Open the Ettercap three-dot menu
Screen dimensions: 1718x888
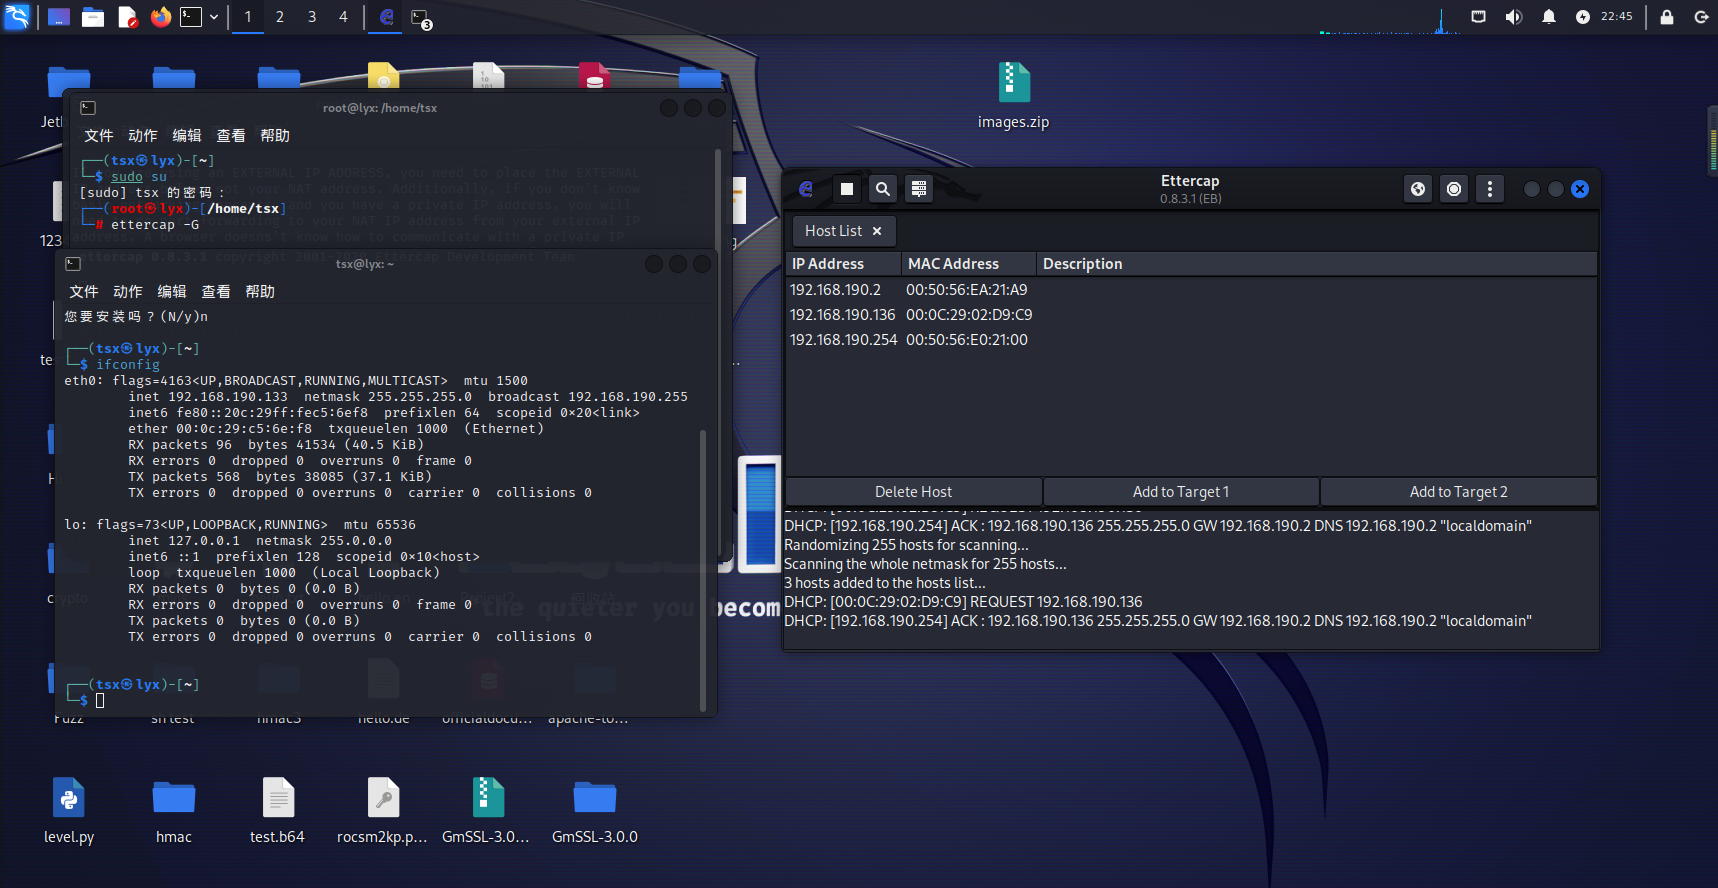point(1490,189)
